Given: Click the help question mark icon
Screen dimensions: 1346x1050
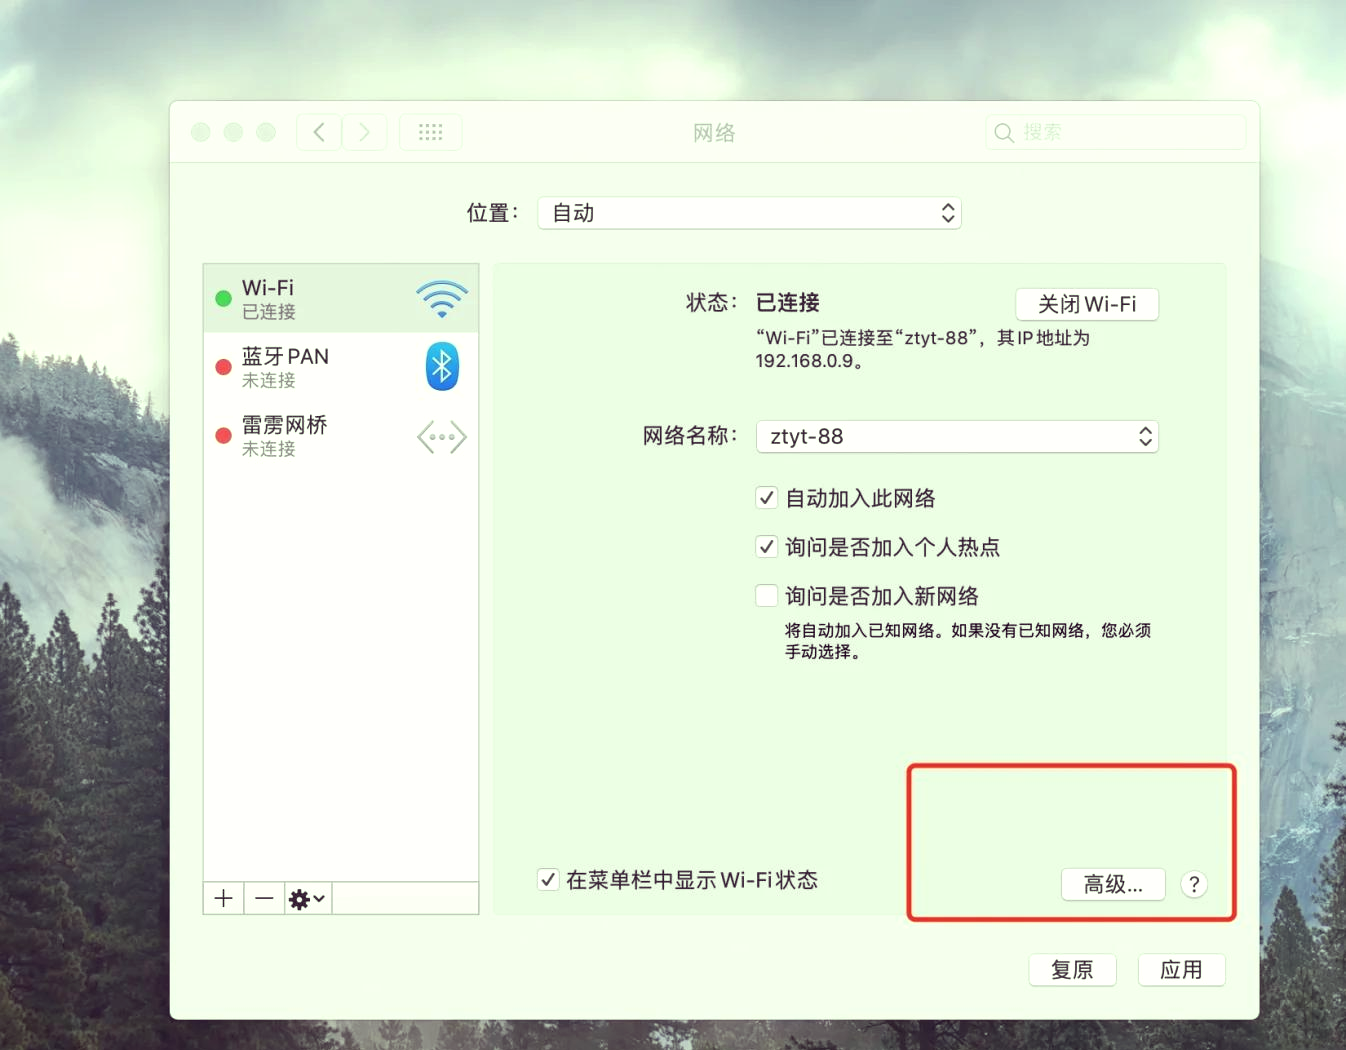Looking at the screenshot, I should [x=1193, y=884].
